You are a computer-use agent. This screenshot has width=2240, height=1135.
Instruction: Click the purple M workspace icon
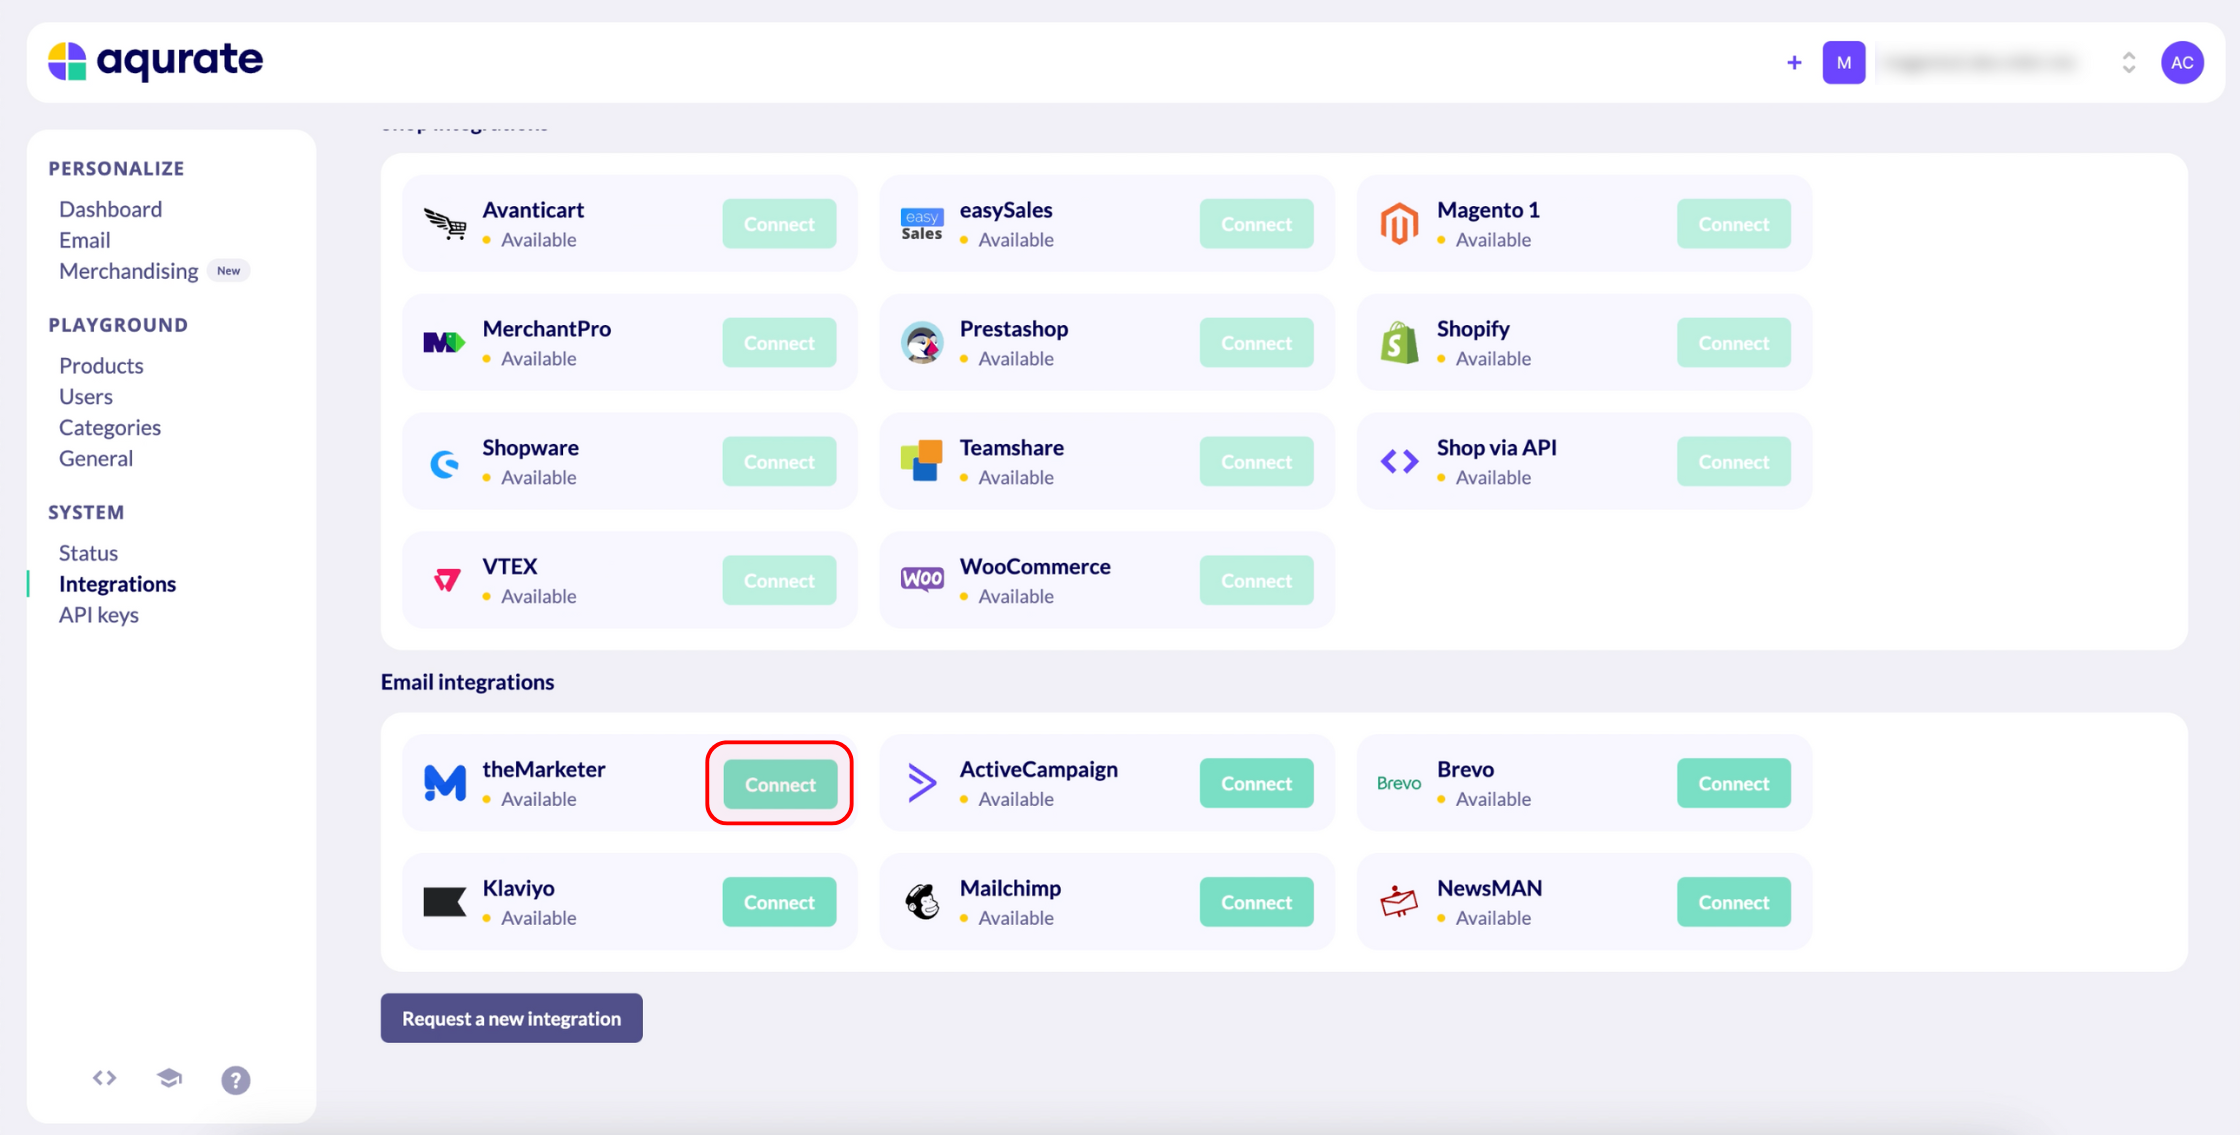tap(1843, 63)
